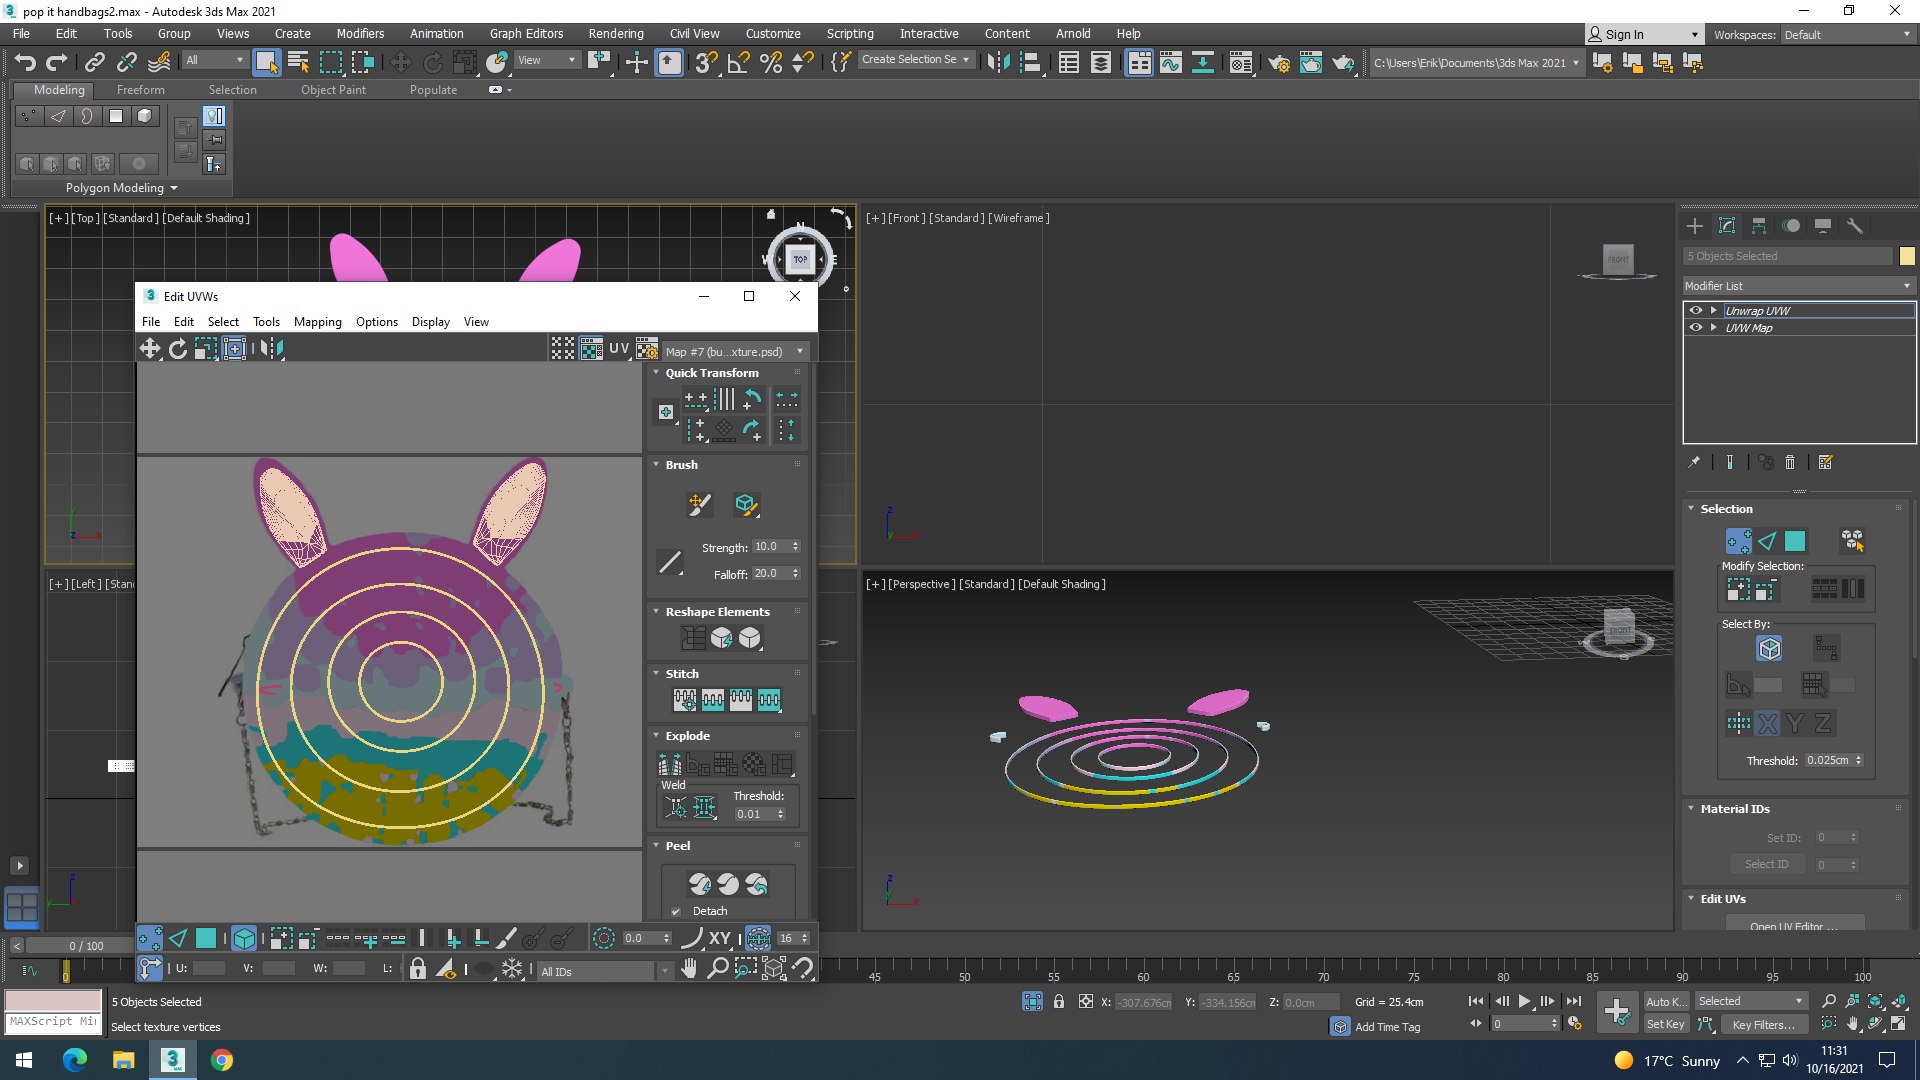The height and width of the screenshot is (1080, 1920).
Task: Open the Tools menu in Edit UVWs window
Action: (266, 322)
